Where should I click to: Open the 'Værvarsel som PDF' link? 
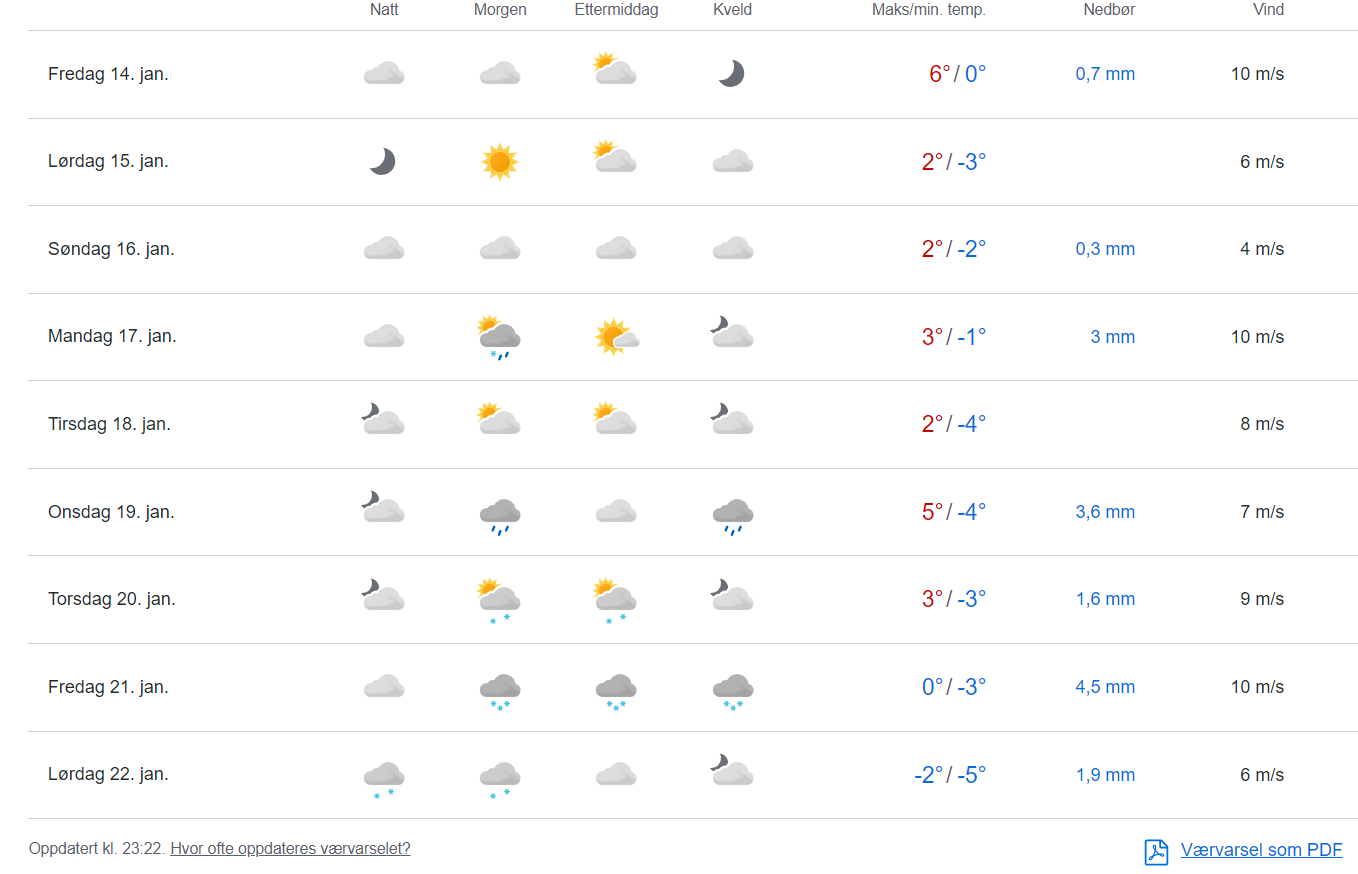coord(1261,850)
